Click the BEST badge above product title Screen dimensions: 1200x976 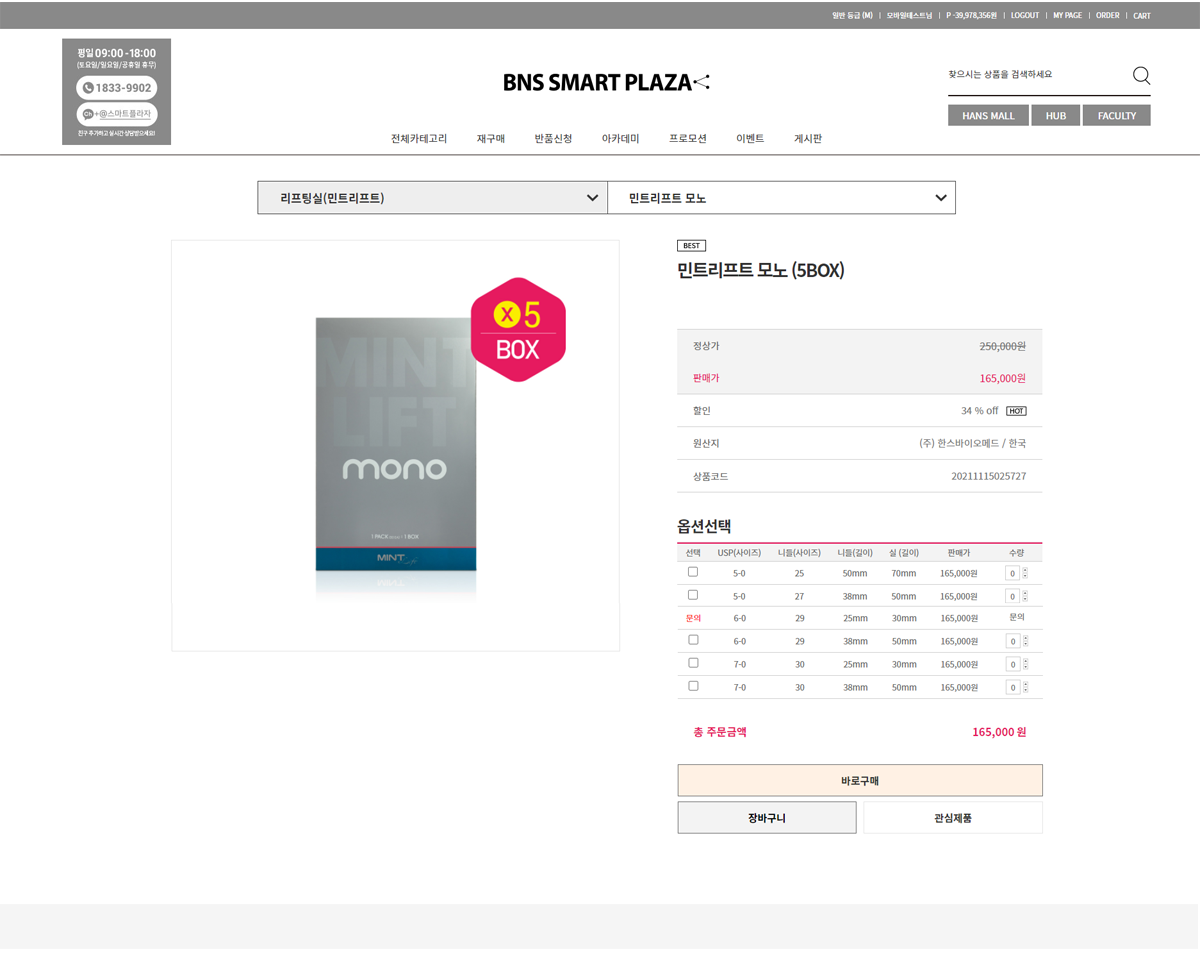(x=691, y=245)
